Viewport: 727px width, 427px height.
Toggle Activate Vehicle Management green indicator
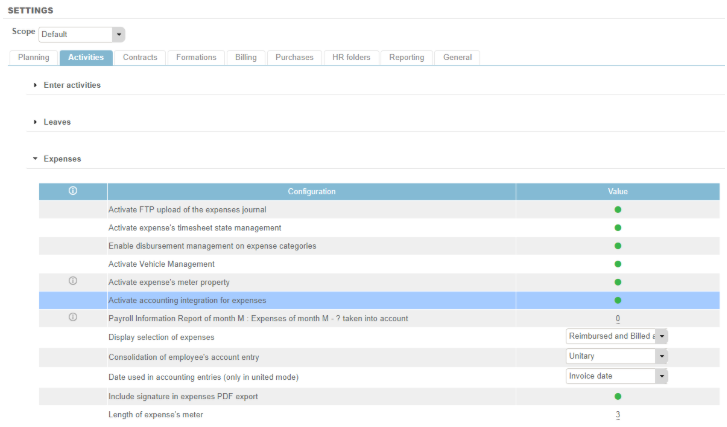pos(617,264)
